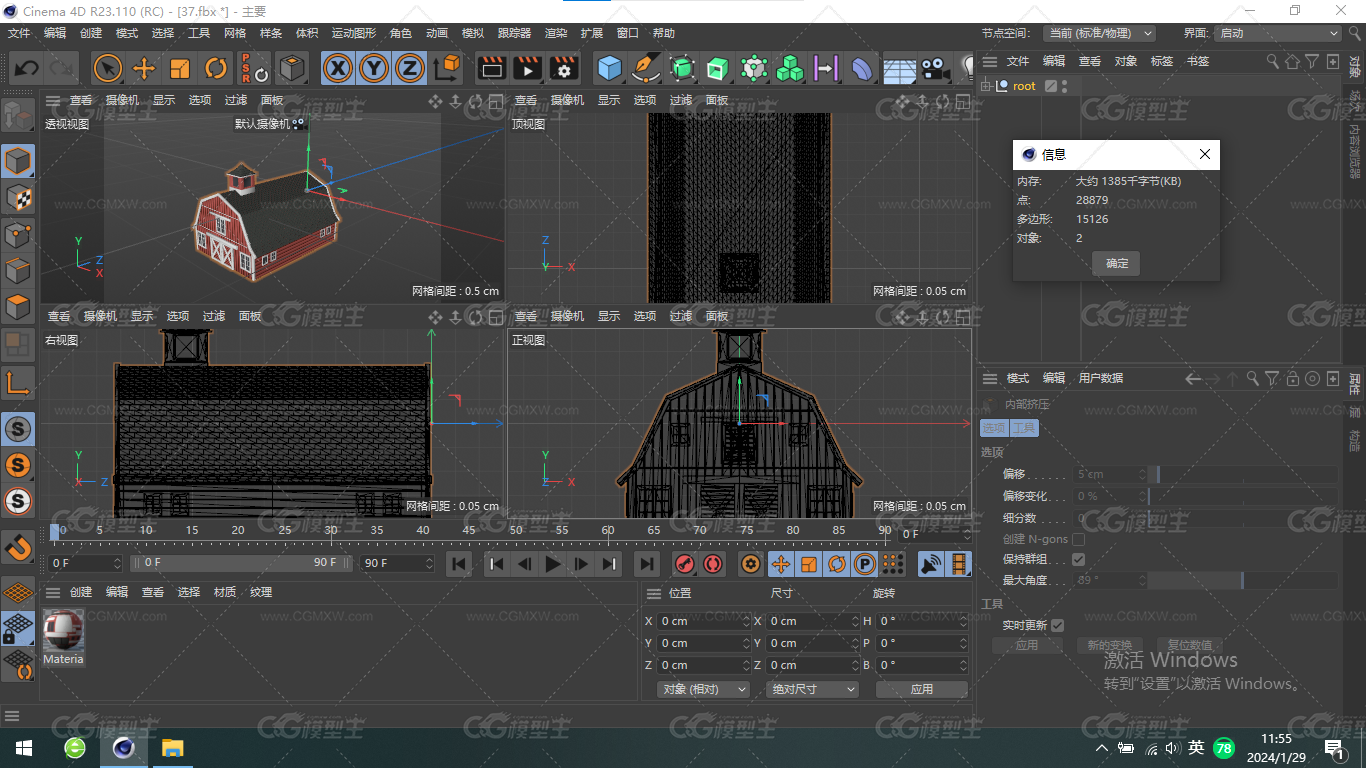This screenshot has height=768, width=1366.
Task: Click the filter funnel in Object Manager
Action: click(x=1312, y=61)
